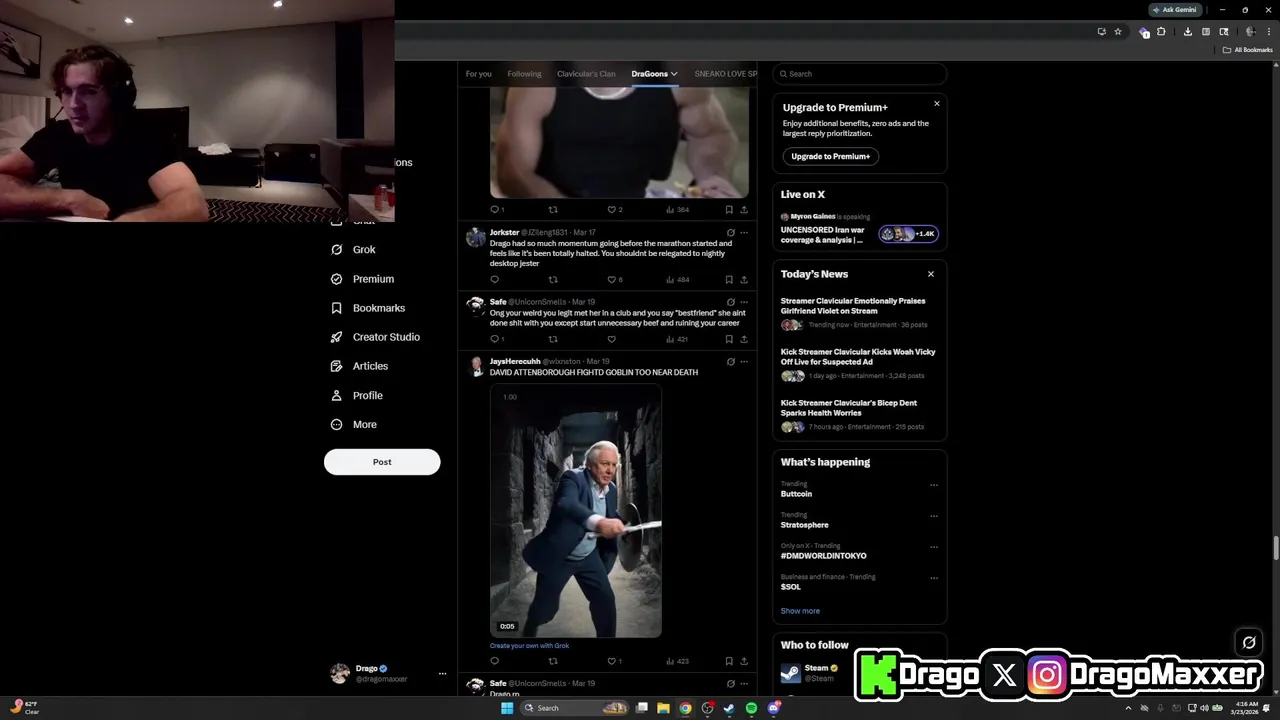Screen dimensions: 1280x720
Task: Repost Safe's 'Ong your weird' post
Action: (x=553, y=339)
